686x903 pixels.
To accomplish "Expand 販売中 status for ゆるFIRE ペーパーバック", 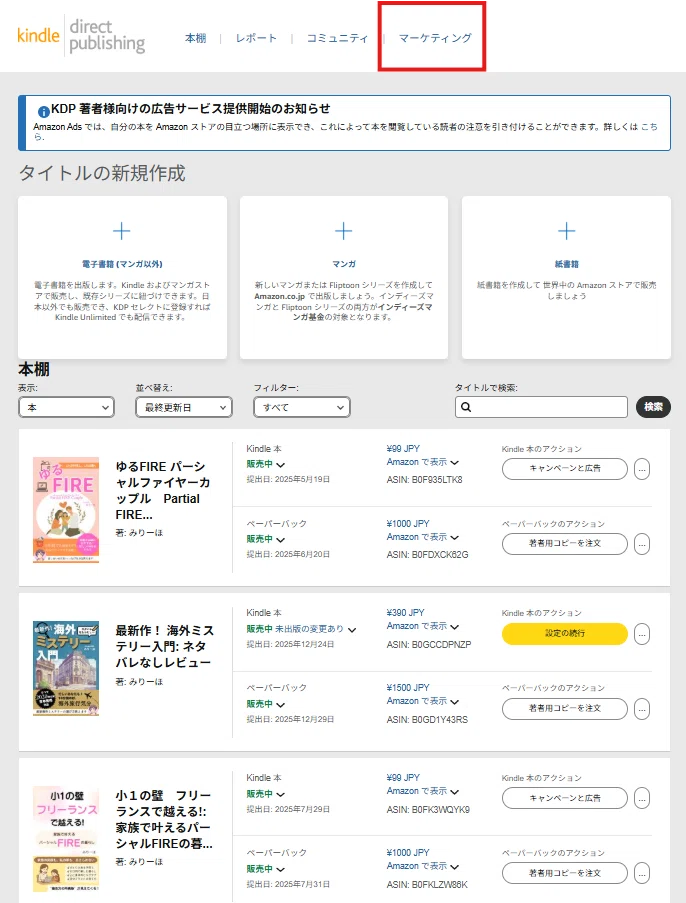I will [x=266, y=539].
